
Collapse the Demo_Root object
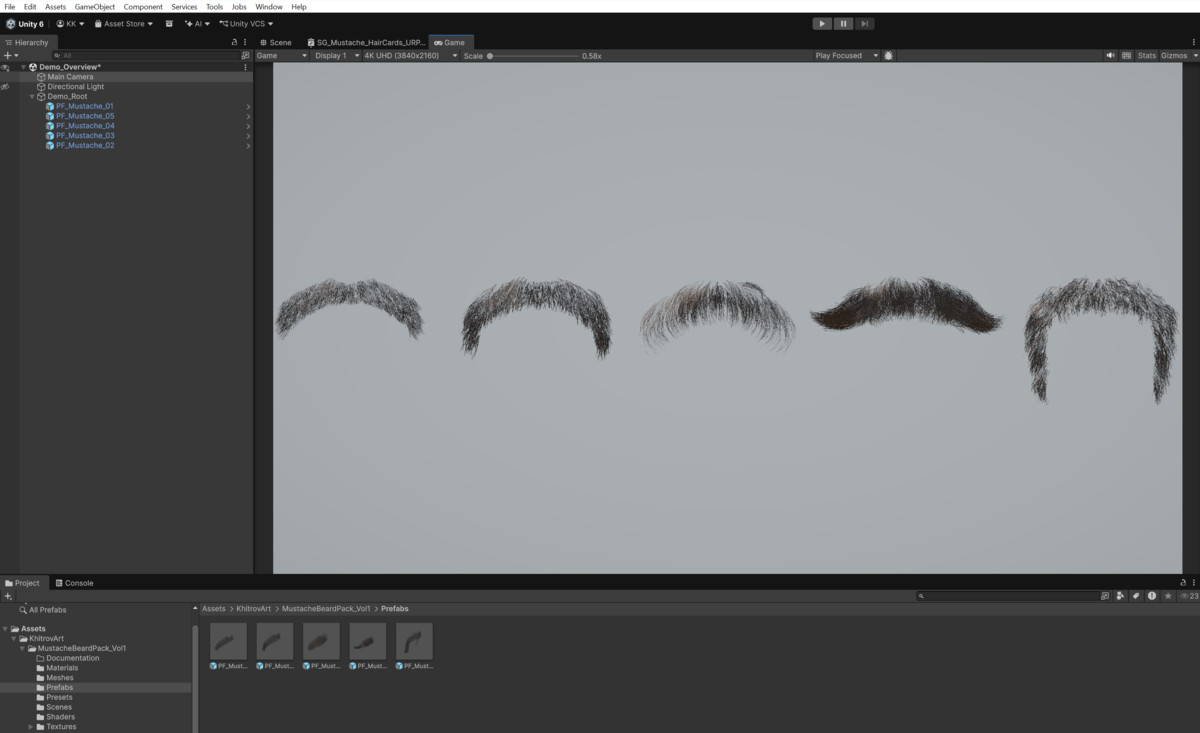tap(32, 96)
